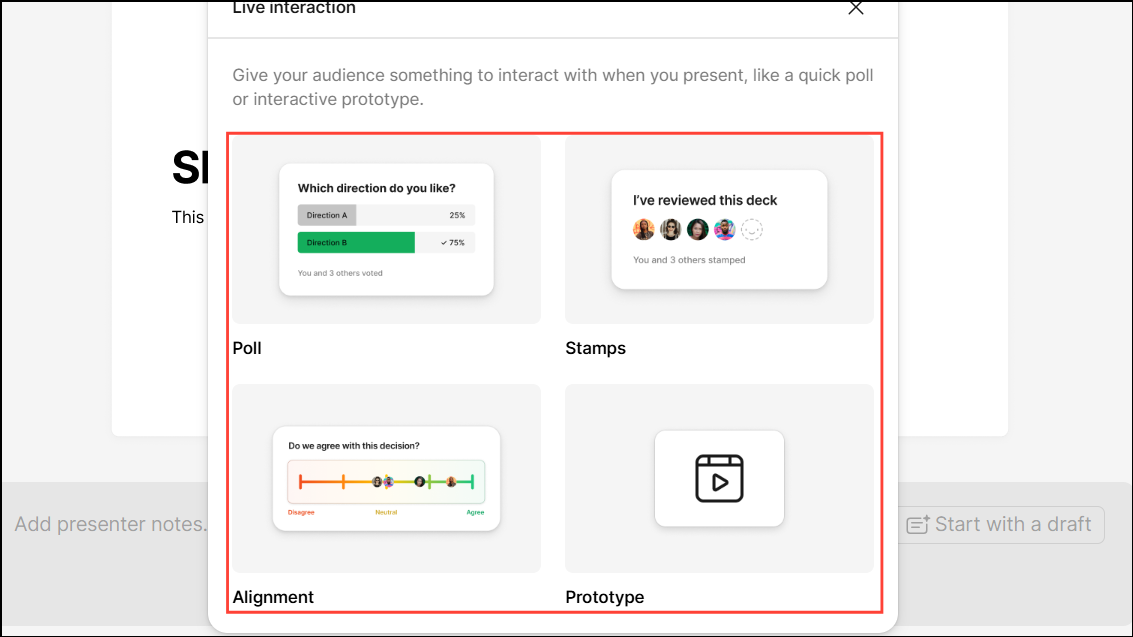Image resolution: width=1133 pixels, height=637 pixels.
Task: Click the first stamp avatar
Action: tap(644, 230)
